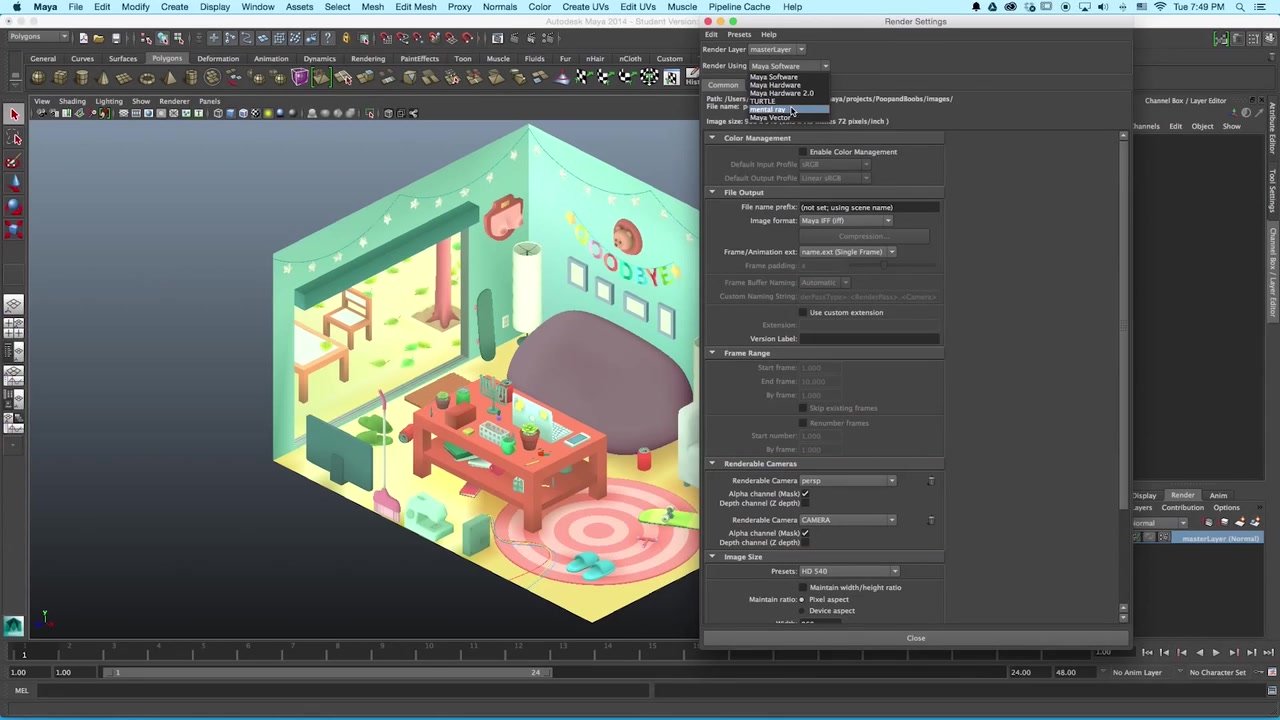The image size is (1280, 720).
Task: Create a polygon cone from shelf
Action: coord(103,78)
